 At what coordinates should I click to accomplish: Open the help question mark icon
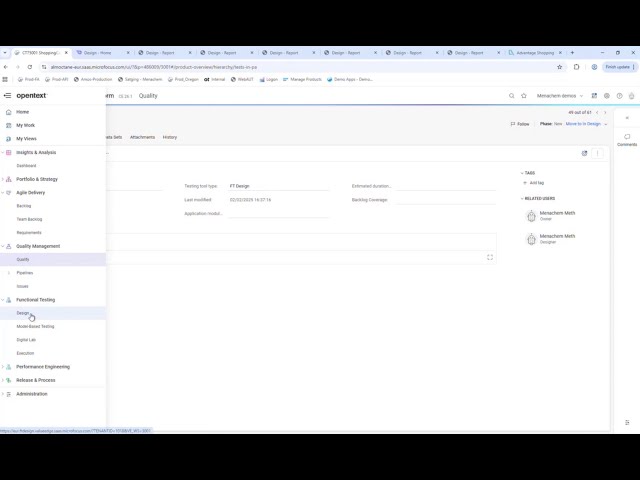(619, 96)
